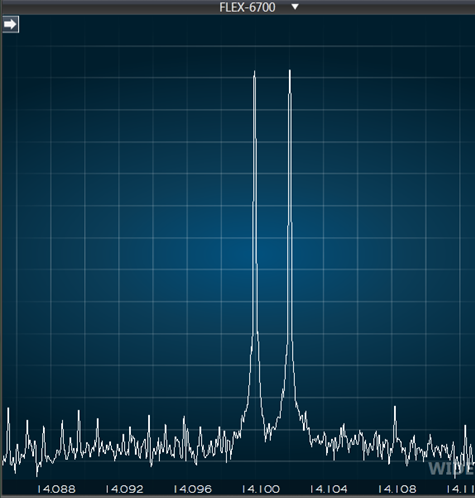Click the FLEX-6700 radio title label

[x=247, y=7]
